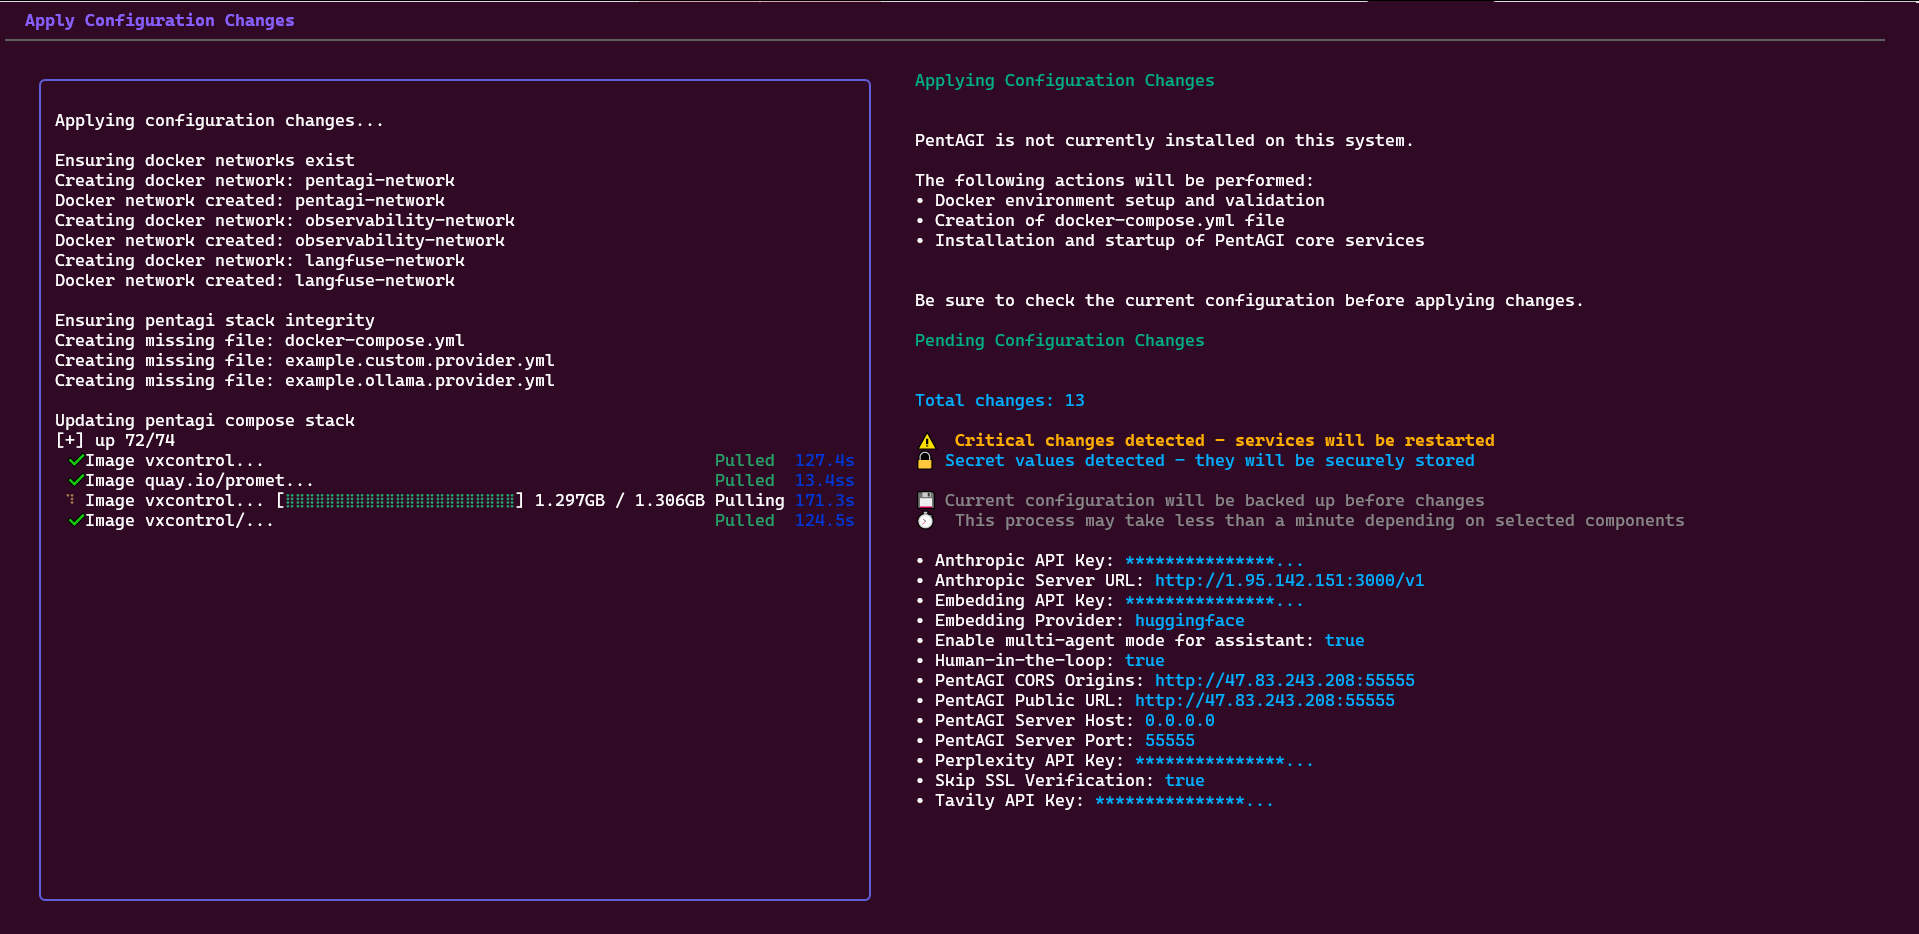Click the checkmark beside quay.io/promet image
The width and height of the screenshot is (1919, 934).
click(x=75, y=481)
